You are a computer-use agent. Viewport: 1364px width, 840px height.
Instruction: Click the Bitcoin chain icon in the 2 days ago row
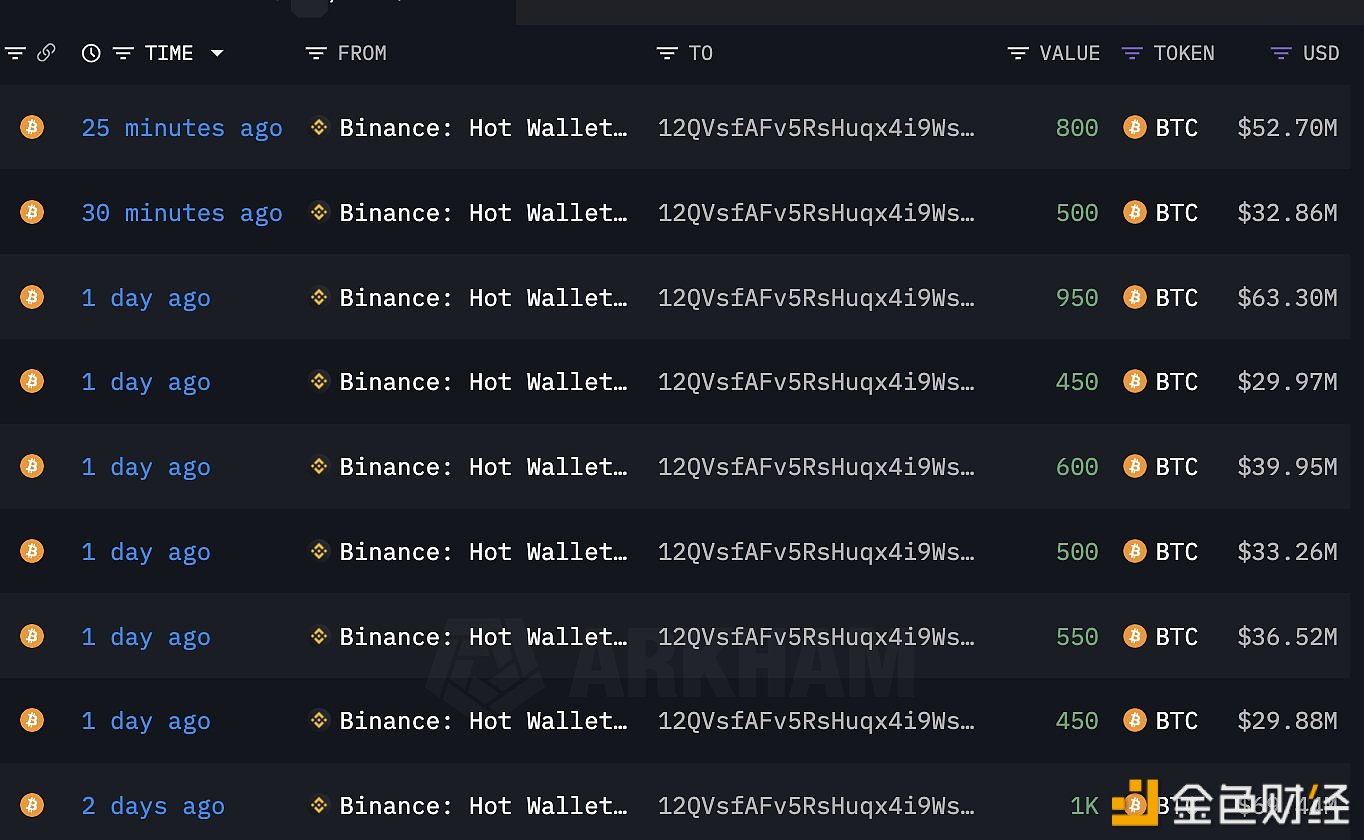(x=32, y=805)
